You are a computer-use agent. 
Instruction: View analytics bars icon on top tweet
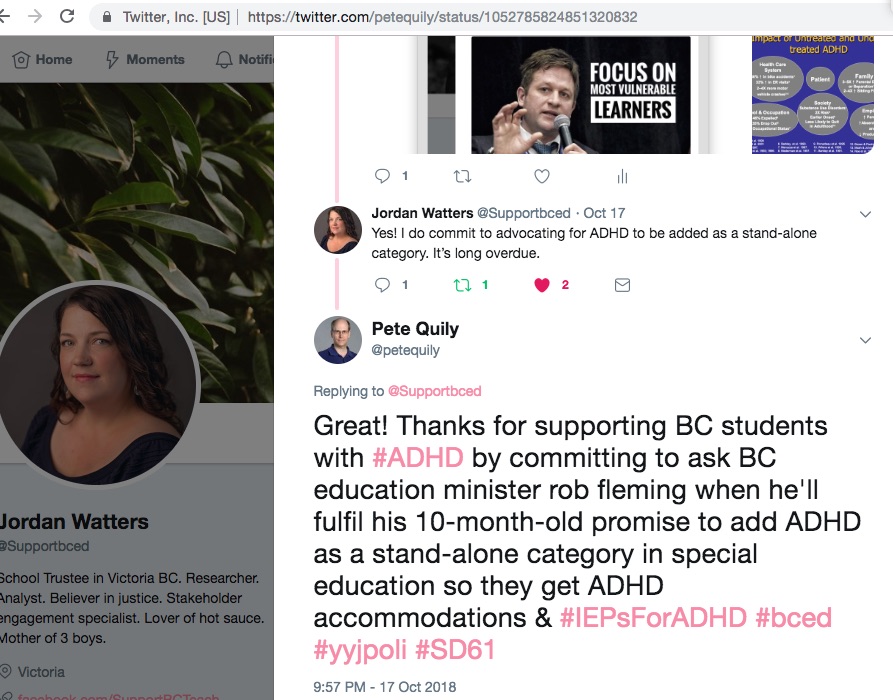click(x=622, y=177)
